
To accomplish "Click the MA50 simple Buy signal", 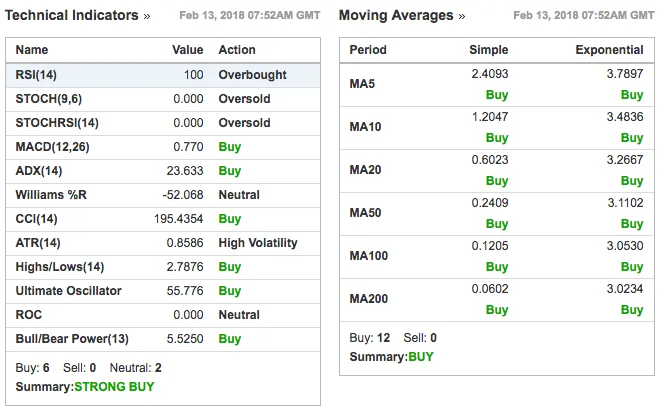I will tap(497, 224).
